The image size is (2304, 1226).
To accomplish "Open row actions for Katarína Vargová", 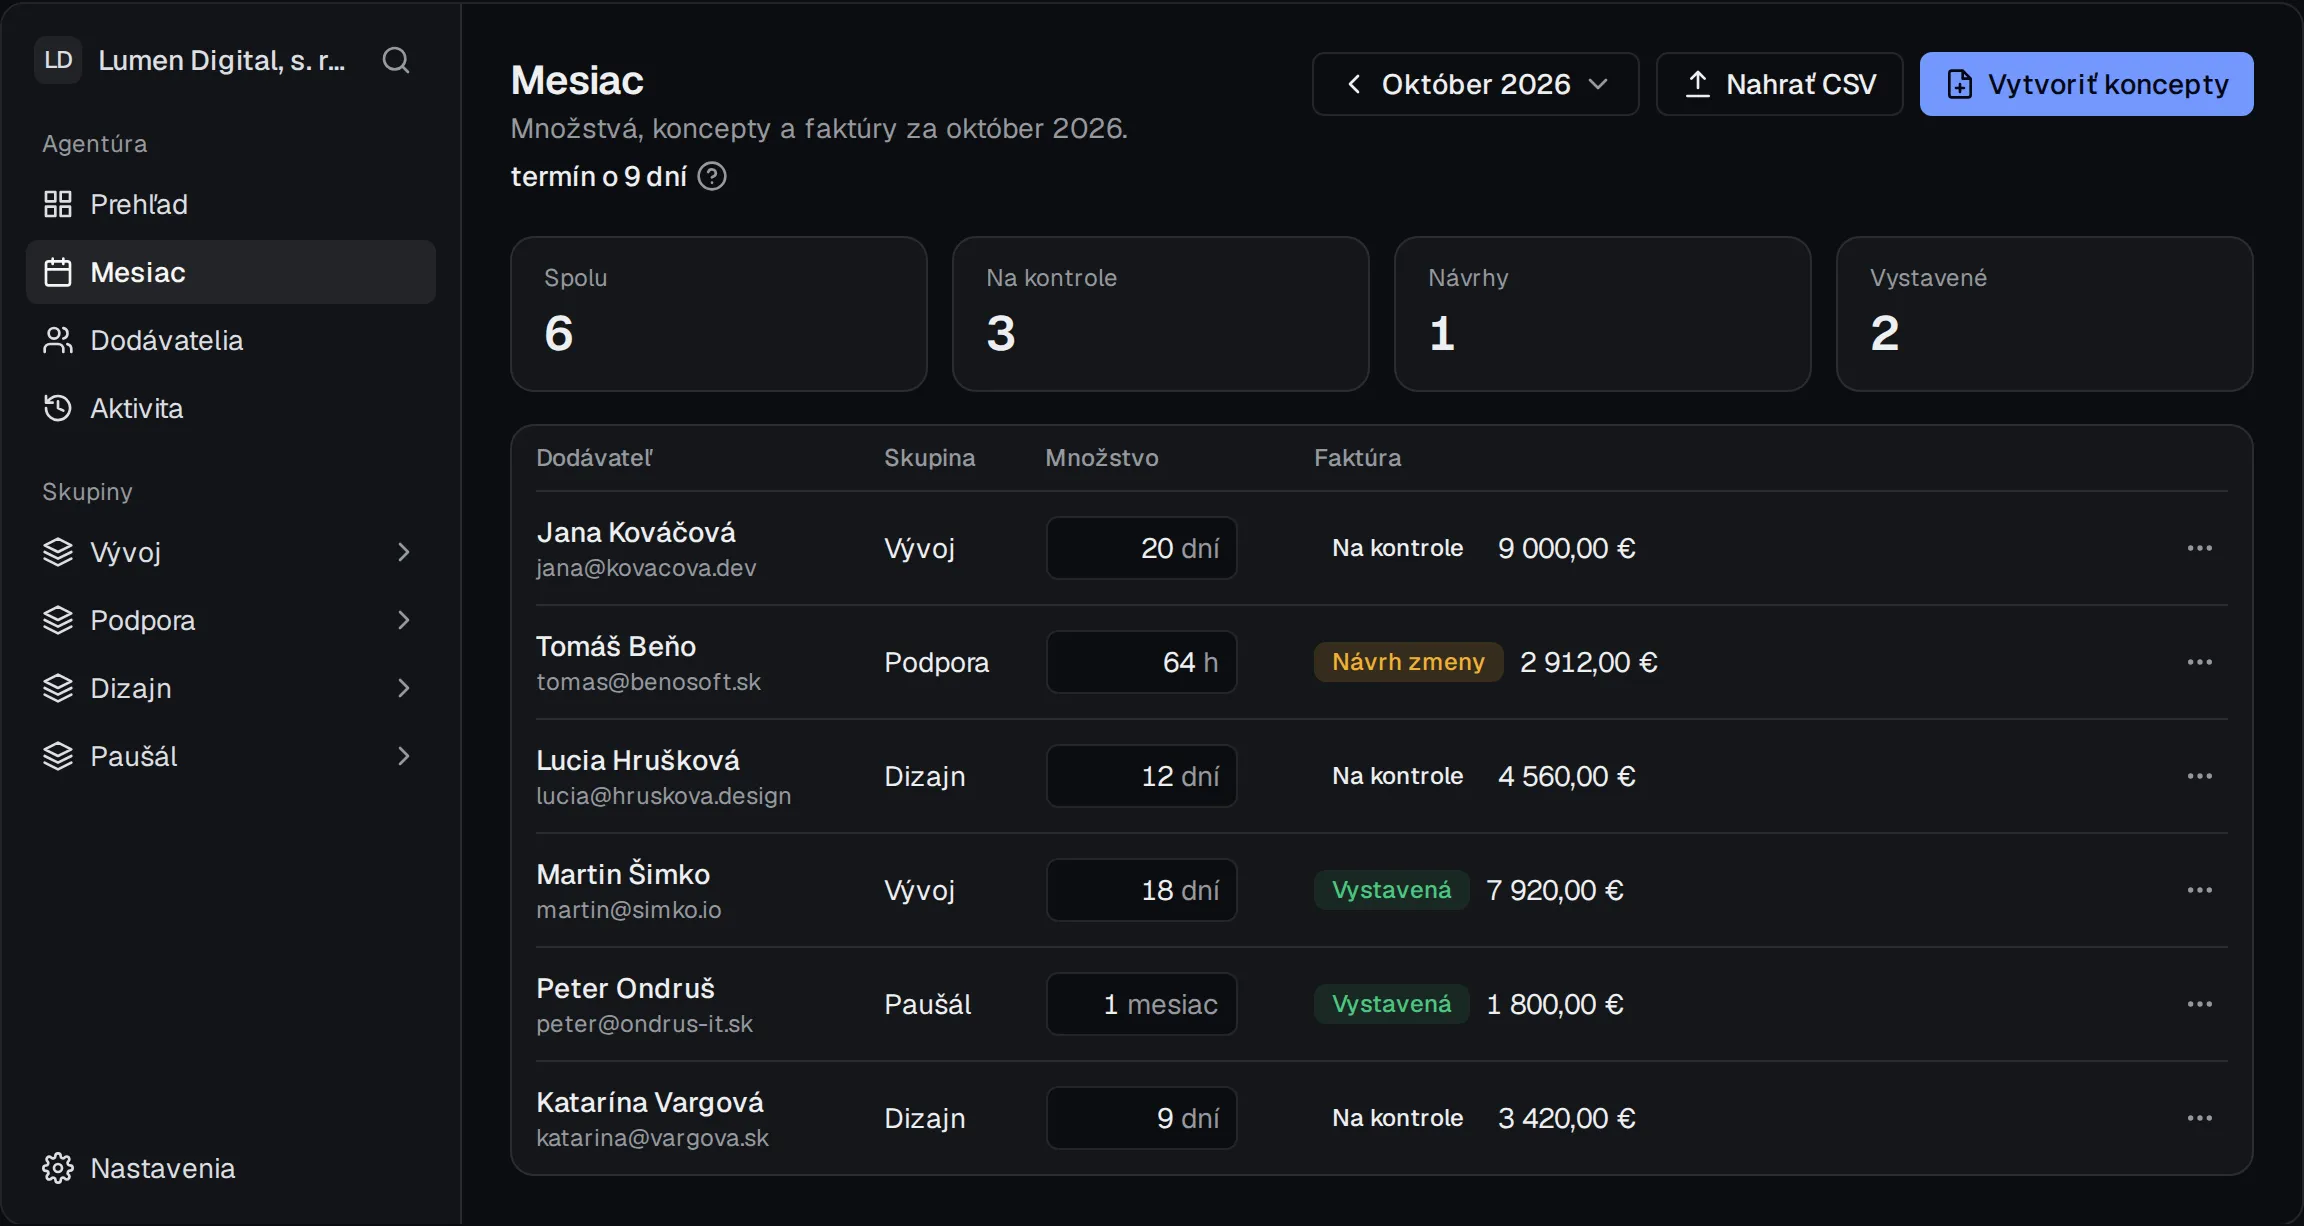I will pos(2199,1118).
